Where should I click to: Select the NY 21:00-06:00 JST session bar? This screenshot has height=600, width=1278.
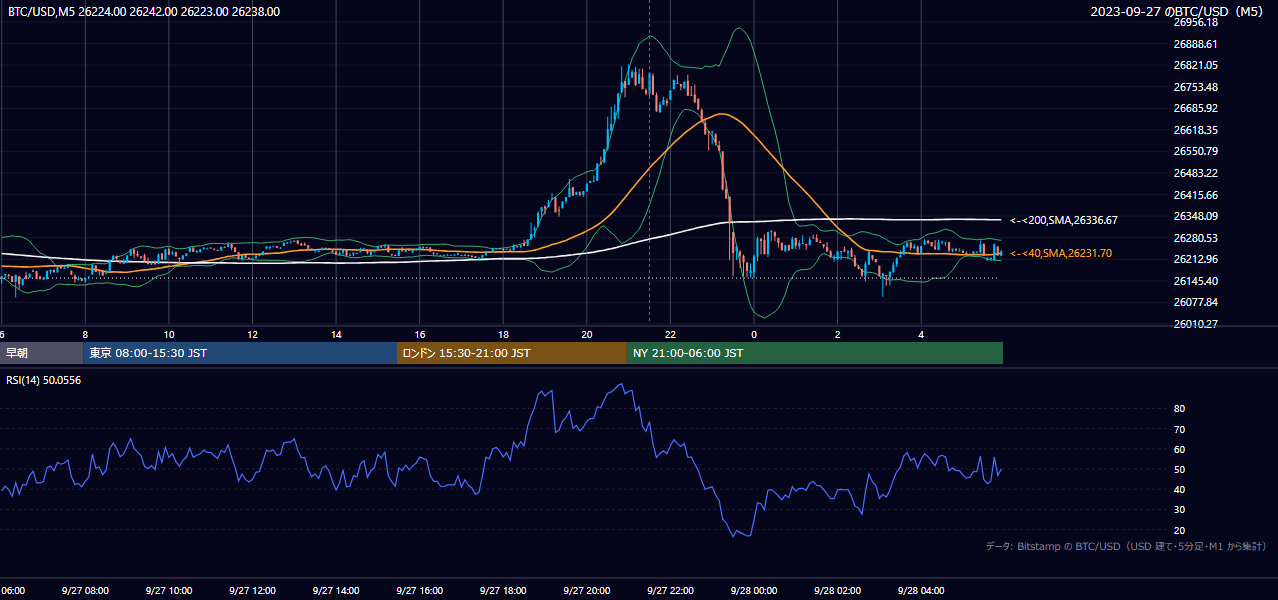tap(815, 353)
